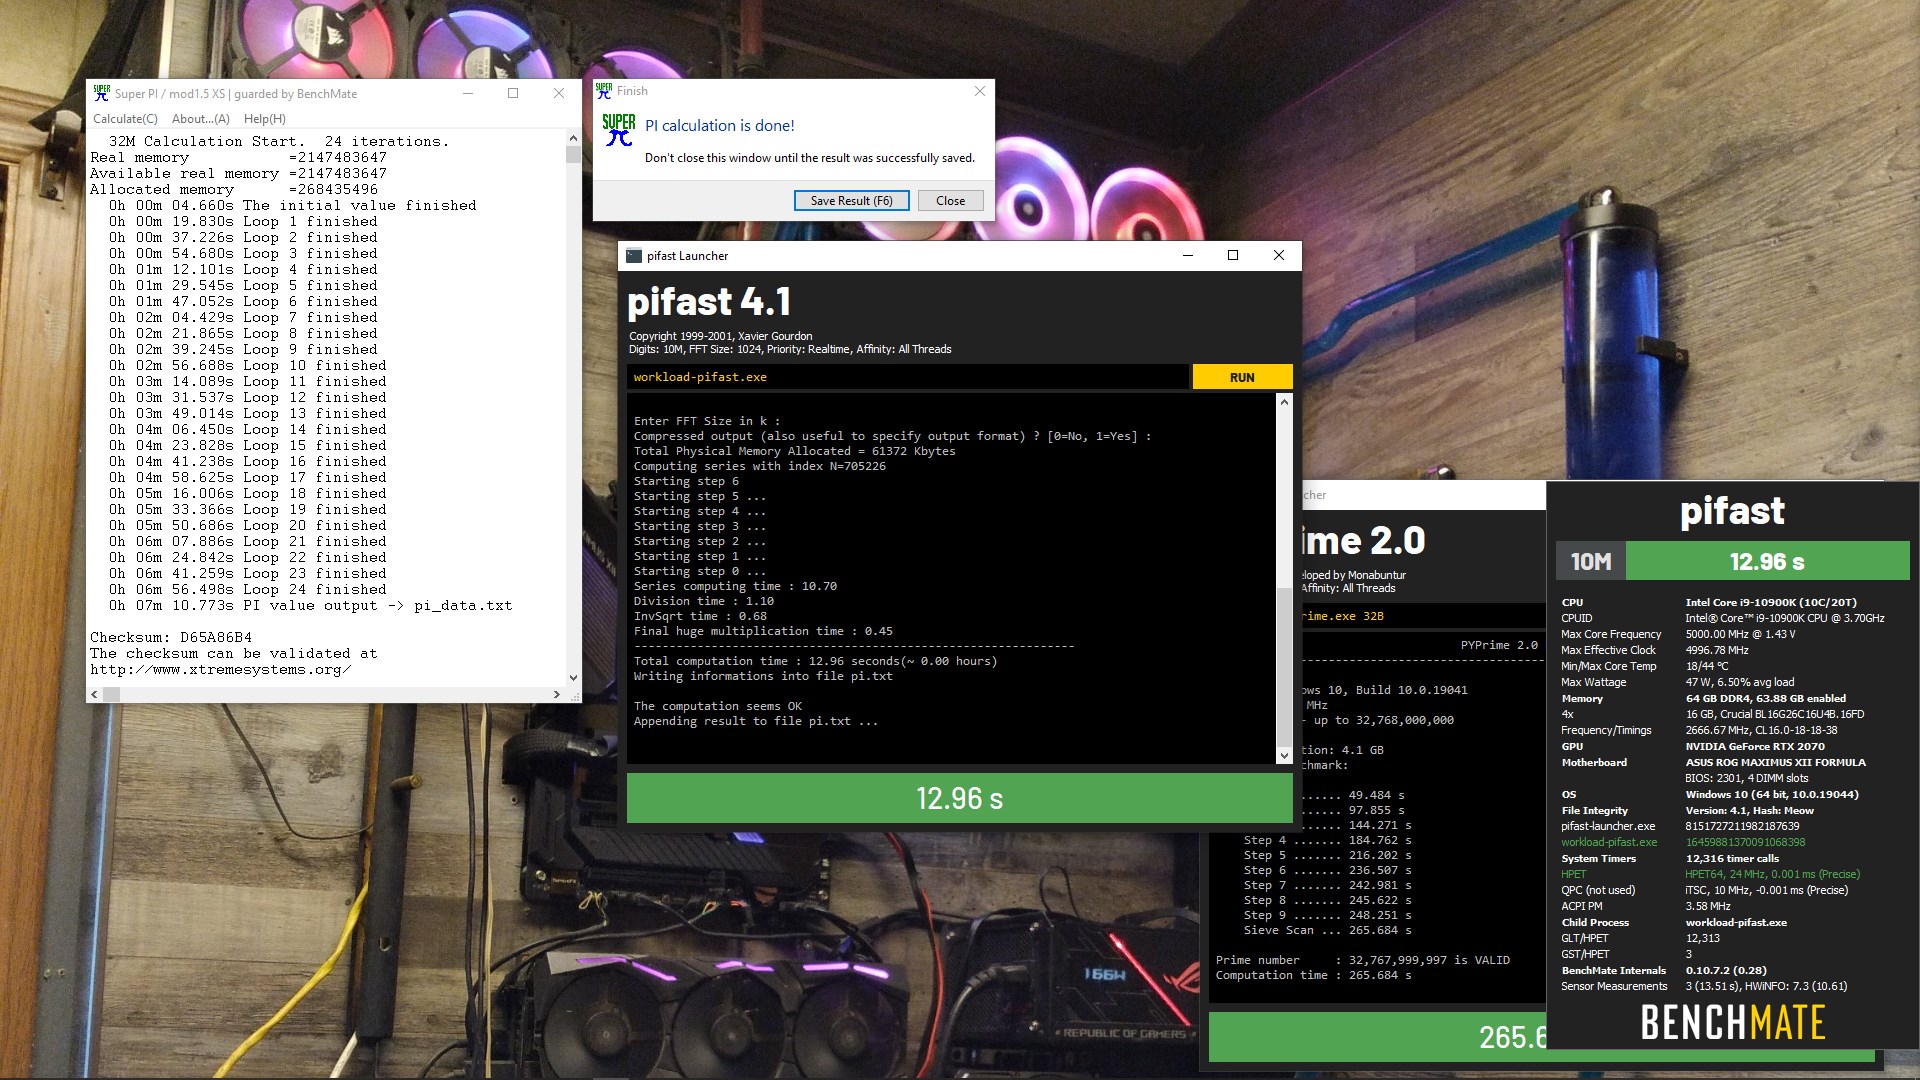Minimize the Super PI window
This screenshot has width=1920, height=1080.
467,93
